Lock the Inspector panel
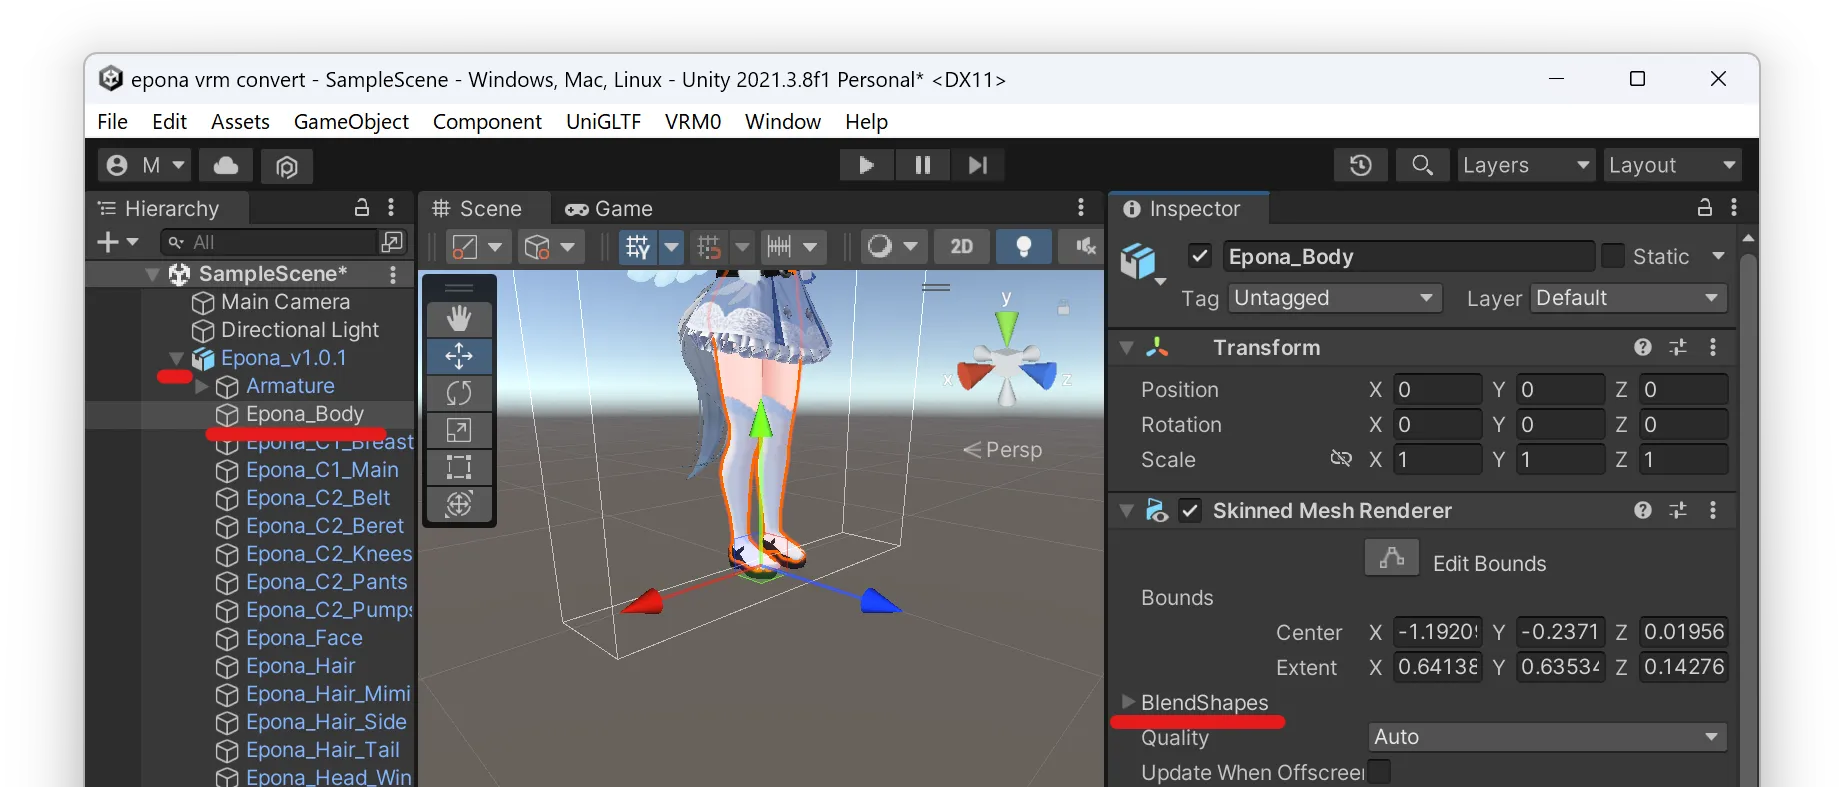The width and height of the screenshot is (1844, 787). tap(1705, 208)
